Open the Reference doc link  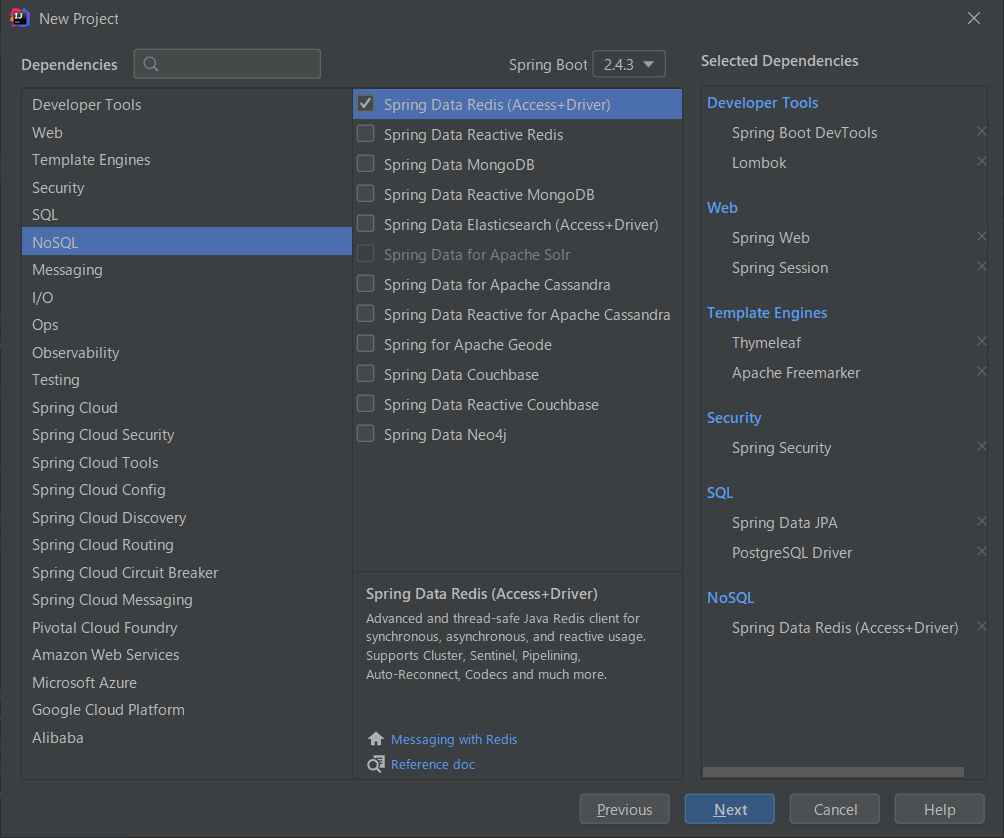433,764
